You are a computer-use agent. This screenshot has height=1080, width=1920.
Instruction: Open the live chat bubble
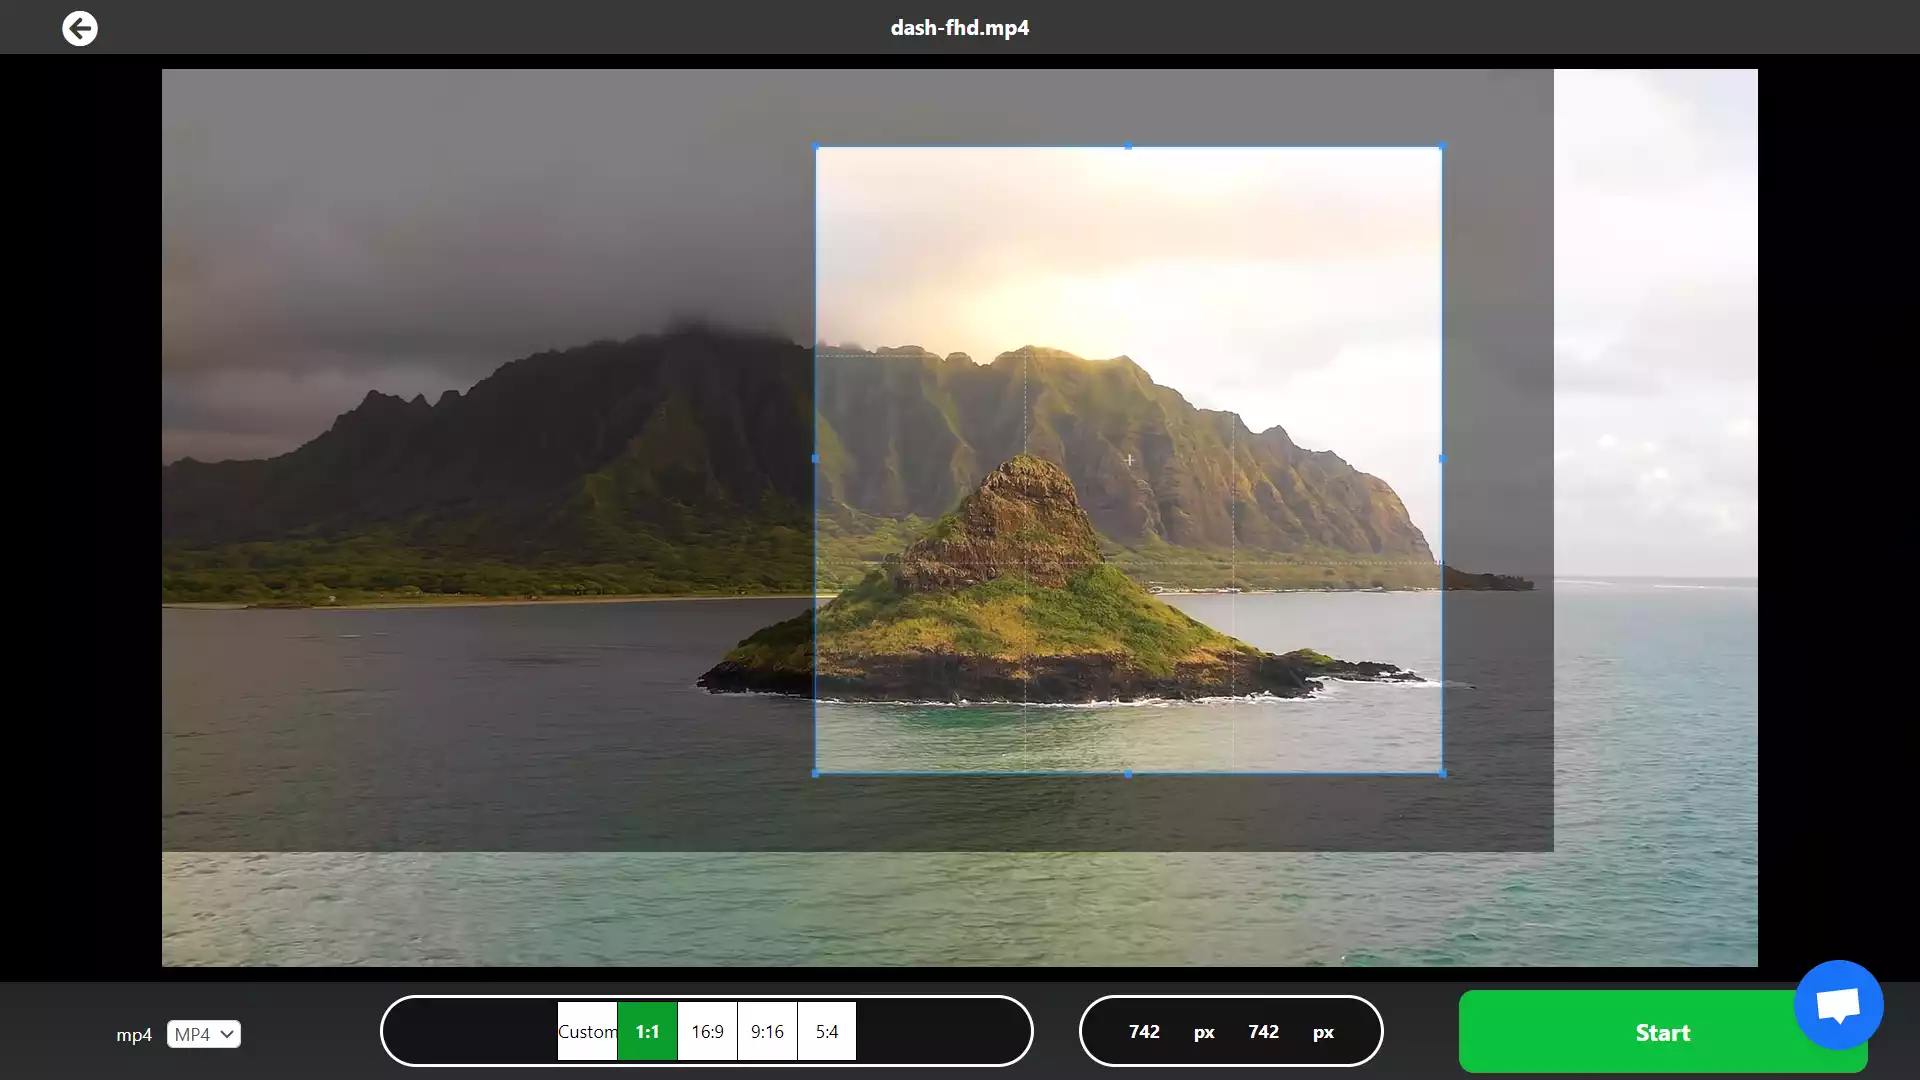click(x=1838, y=1005)
